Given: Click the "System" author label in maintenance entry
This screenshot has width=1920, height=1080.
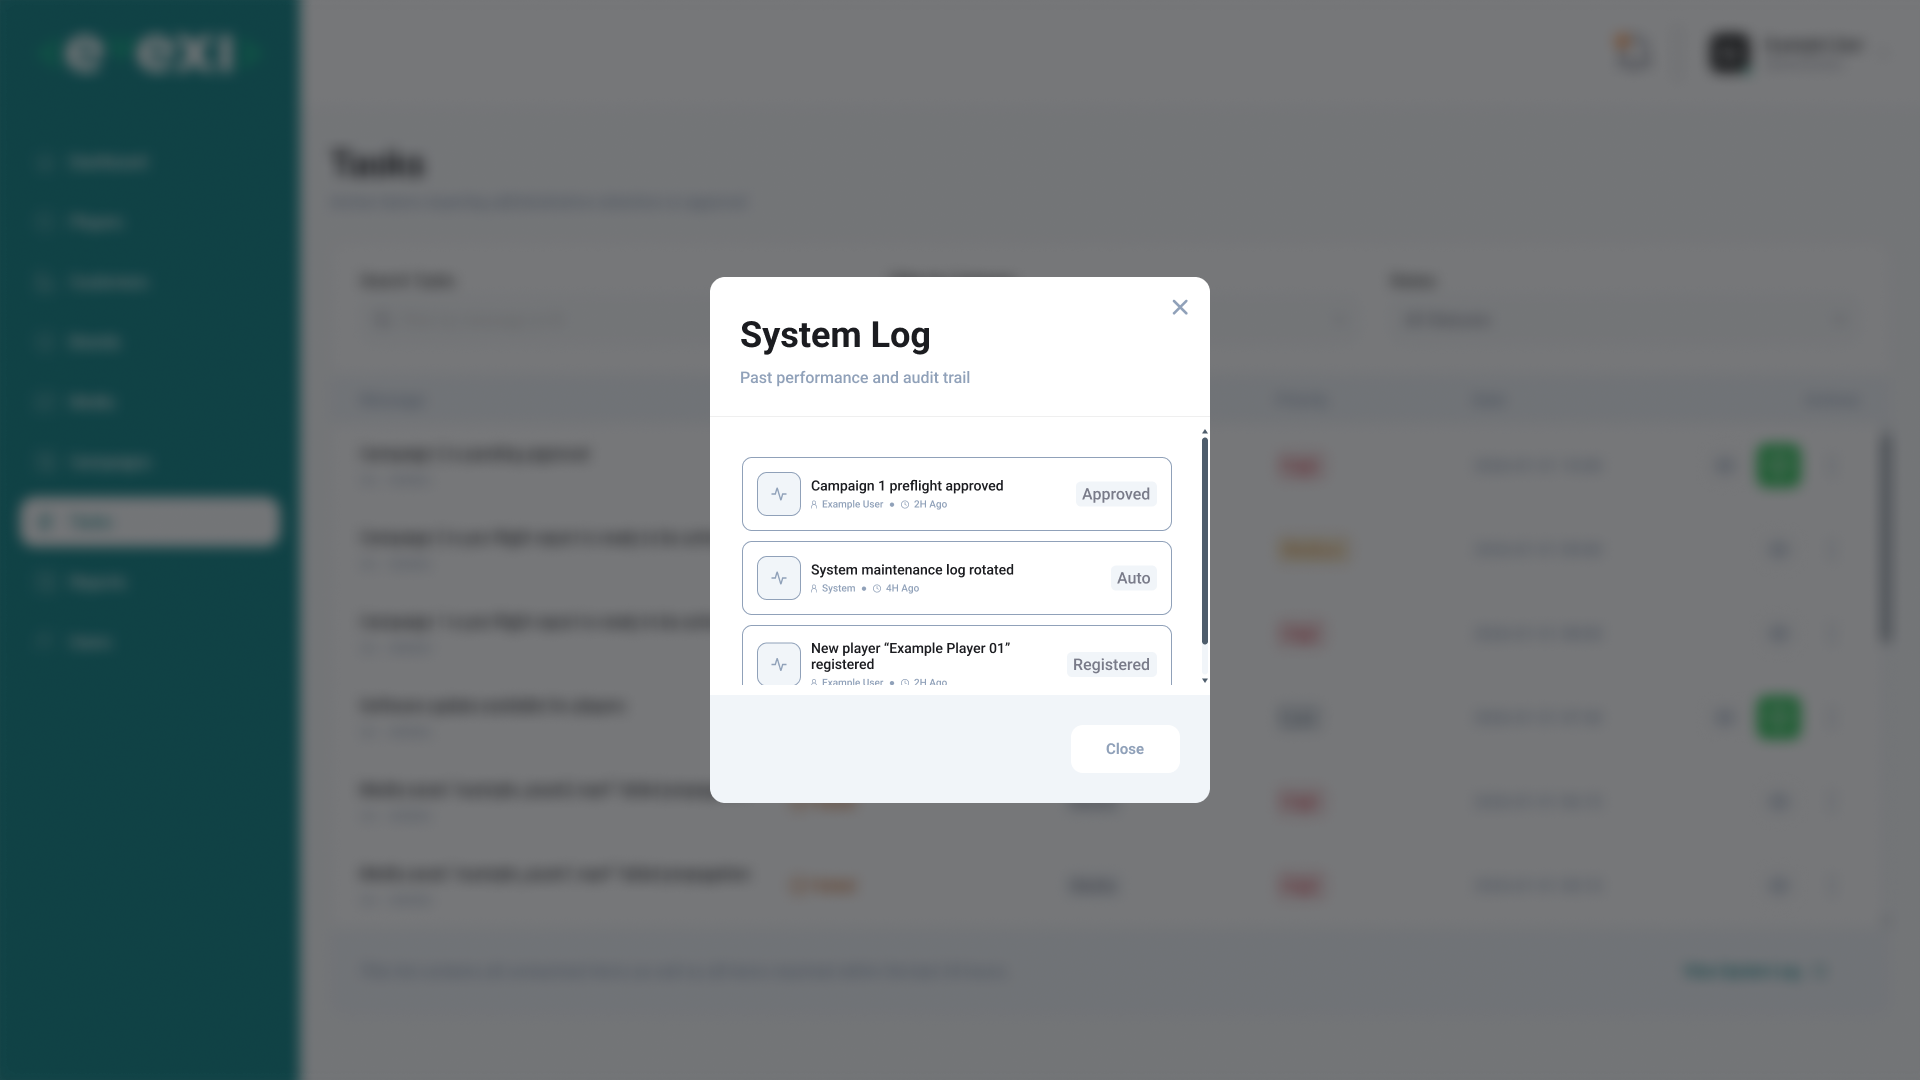Looking at the screenshot, I should tap(838, 589).
